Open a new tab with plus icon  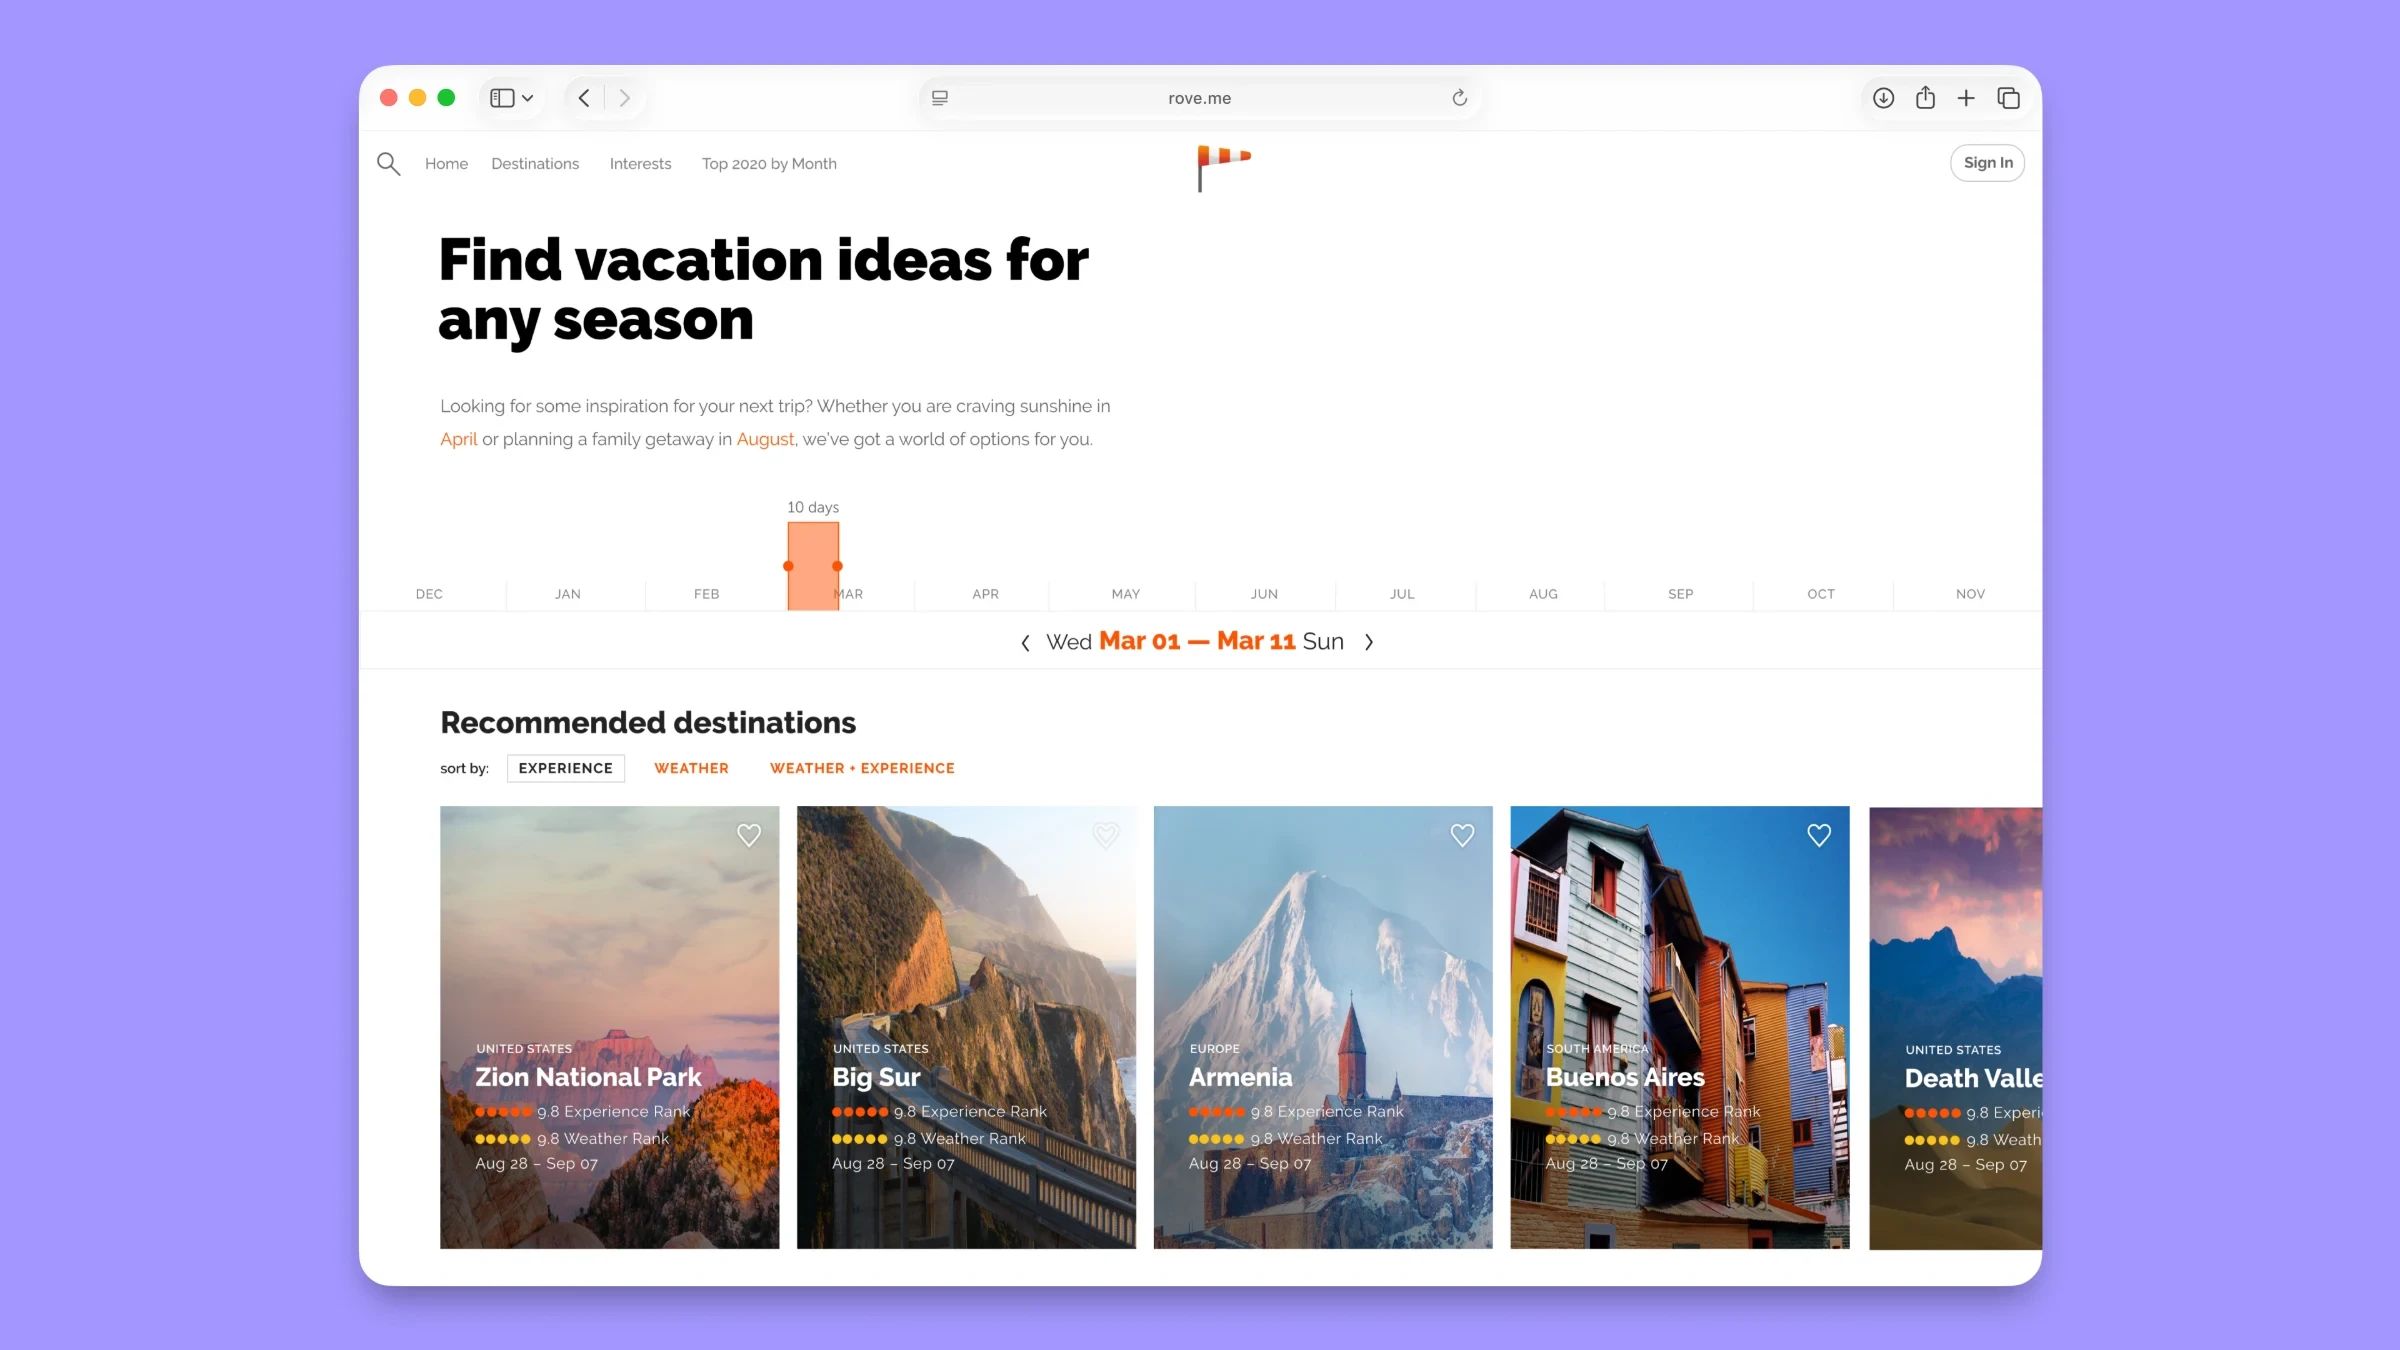(1966, 98)
